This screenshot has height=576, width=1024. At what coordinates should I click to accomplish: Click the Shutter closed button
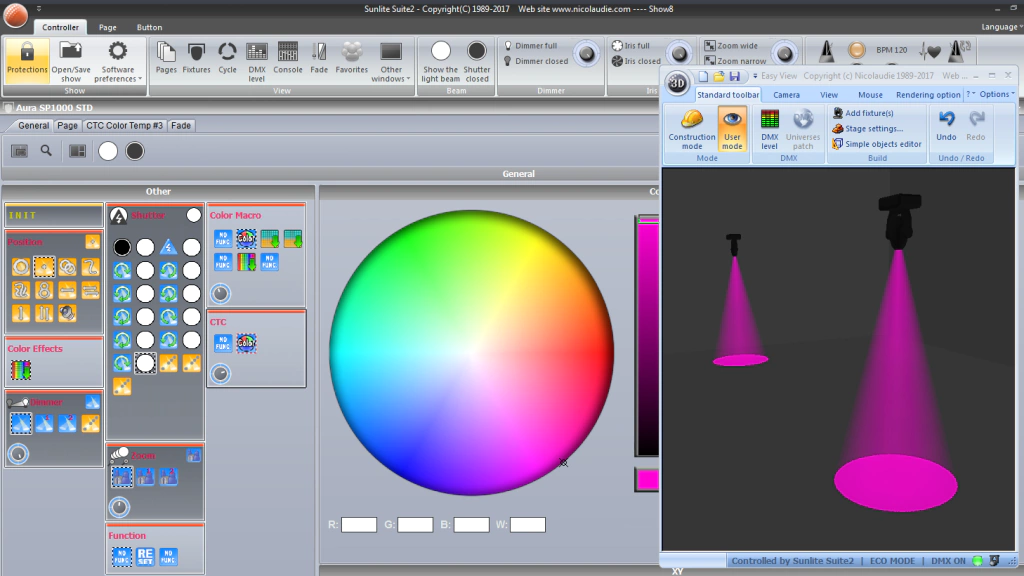pos(477,61)
